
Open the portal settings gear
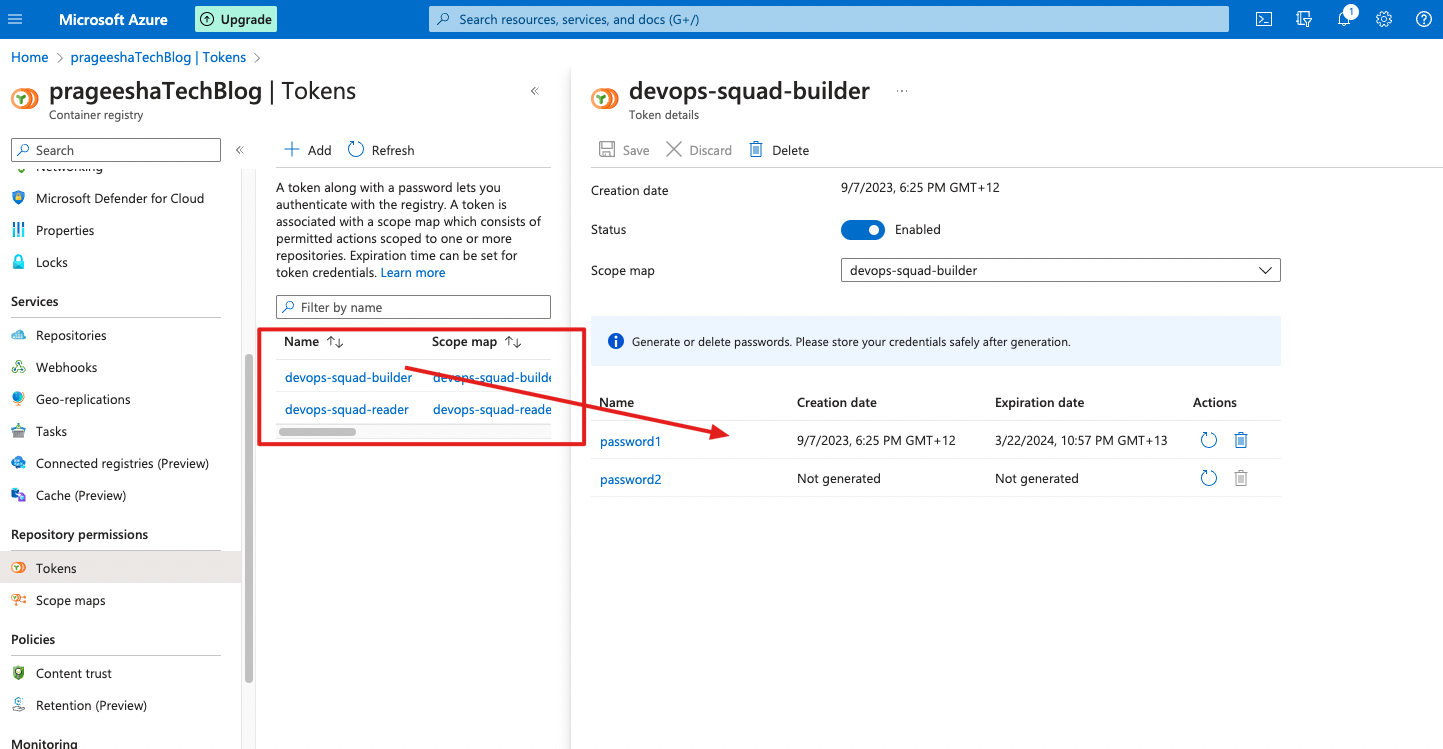(1383, 19)
